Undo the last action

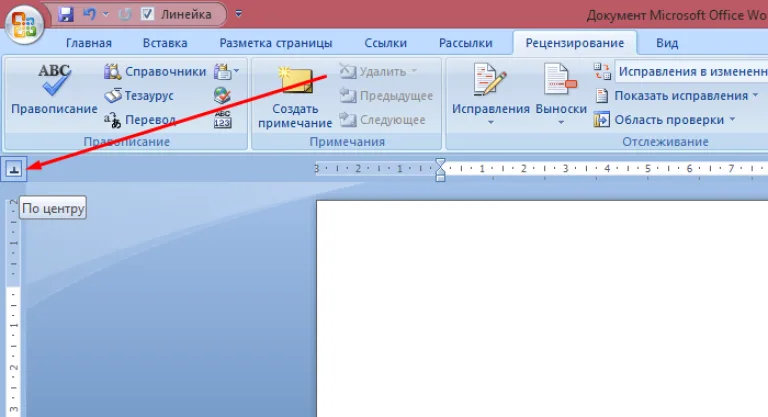[x=90, y=14]
